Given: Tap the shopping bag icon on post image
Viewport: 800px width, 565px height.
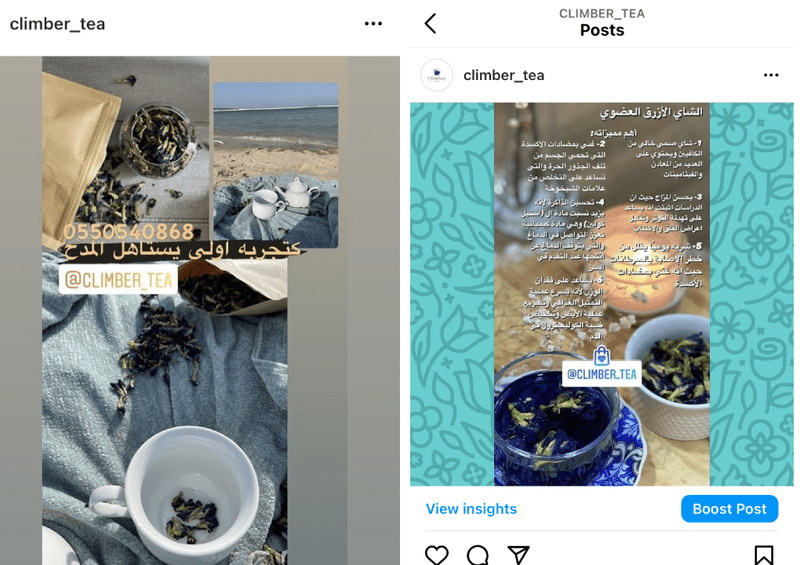Looking at the screenshot, I should (602, 356).
